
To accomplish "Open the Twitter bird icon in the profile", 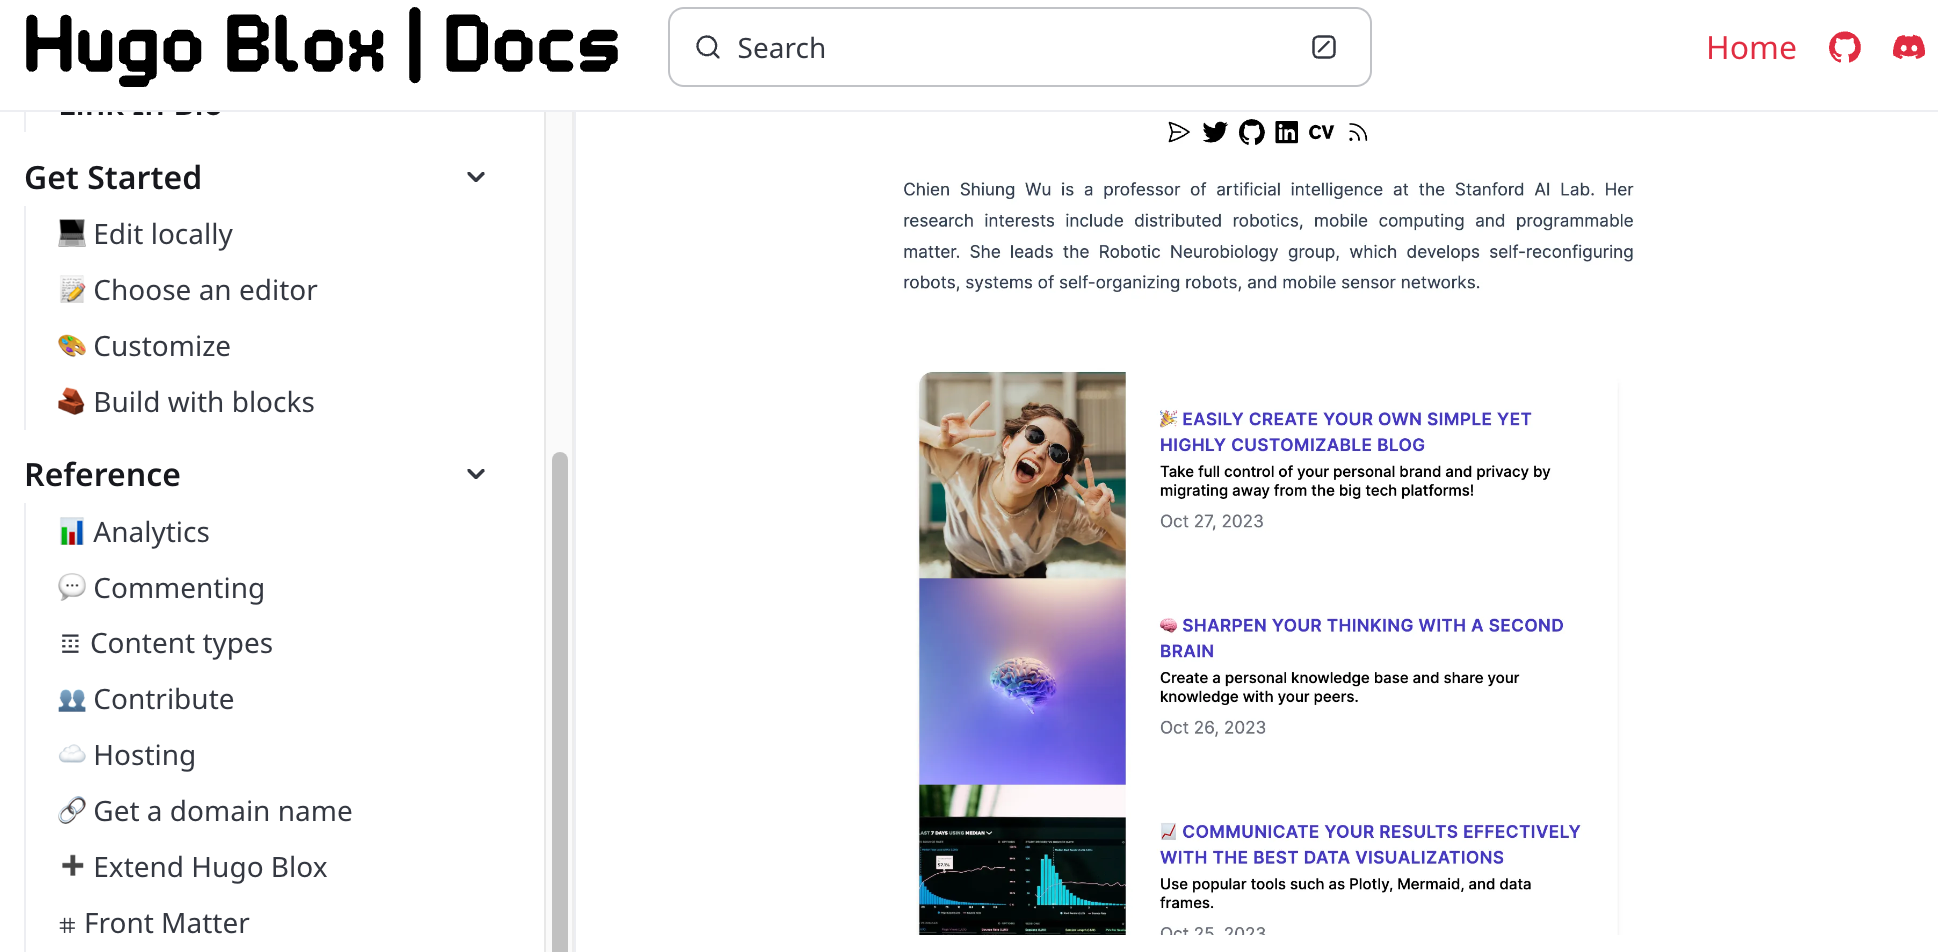I will coord(1214,132).
